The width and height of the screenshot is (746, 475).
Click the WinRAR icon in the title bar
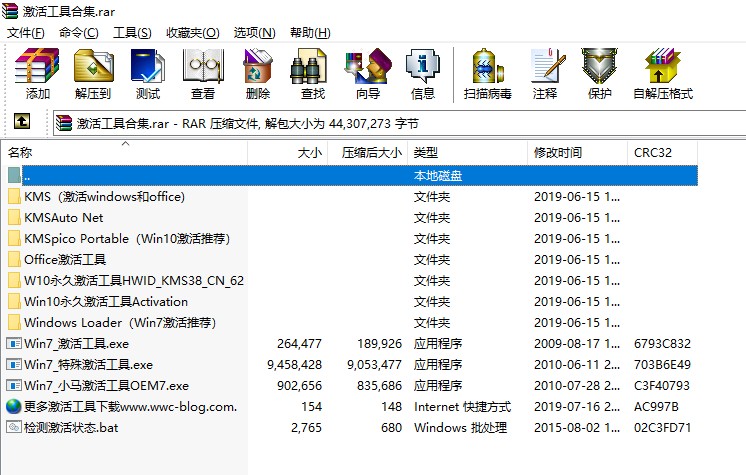pyautogui.click(x=10, y=10)
